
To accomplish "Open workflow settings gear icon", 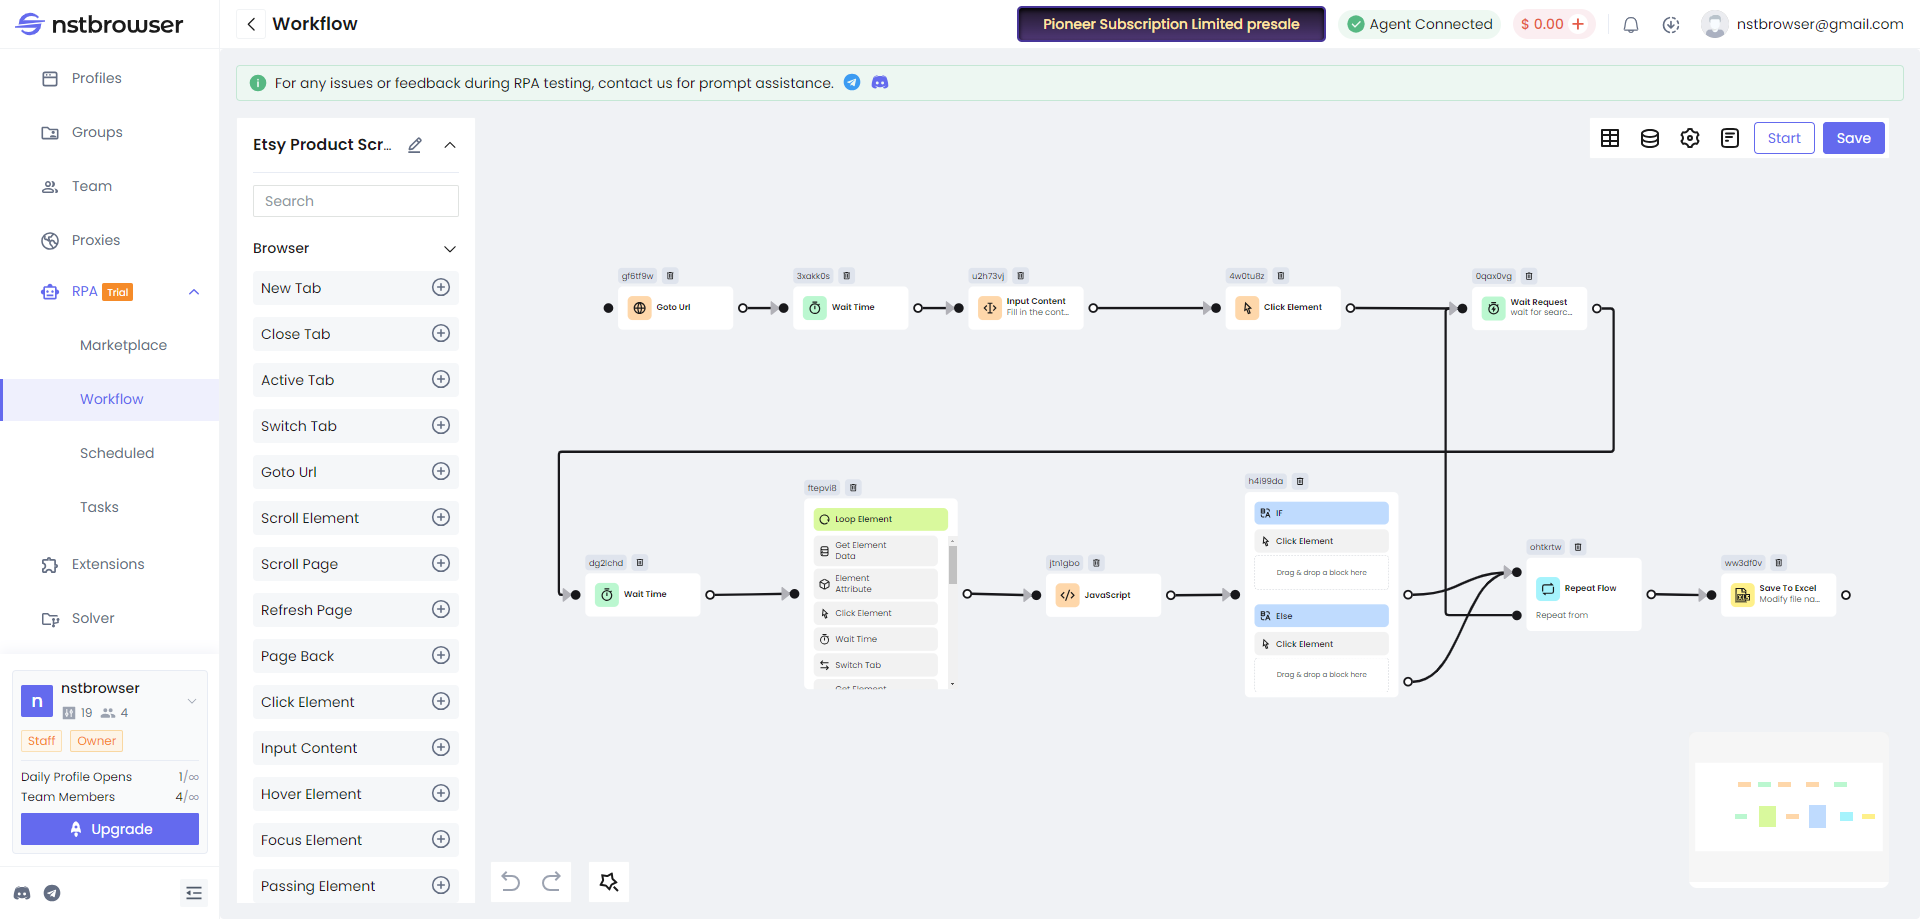I will [x=1690, y=138].
